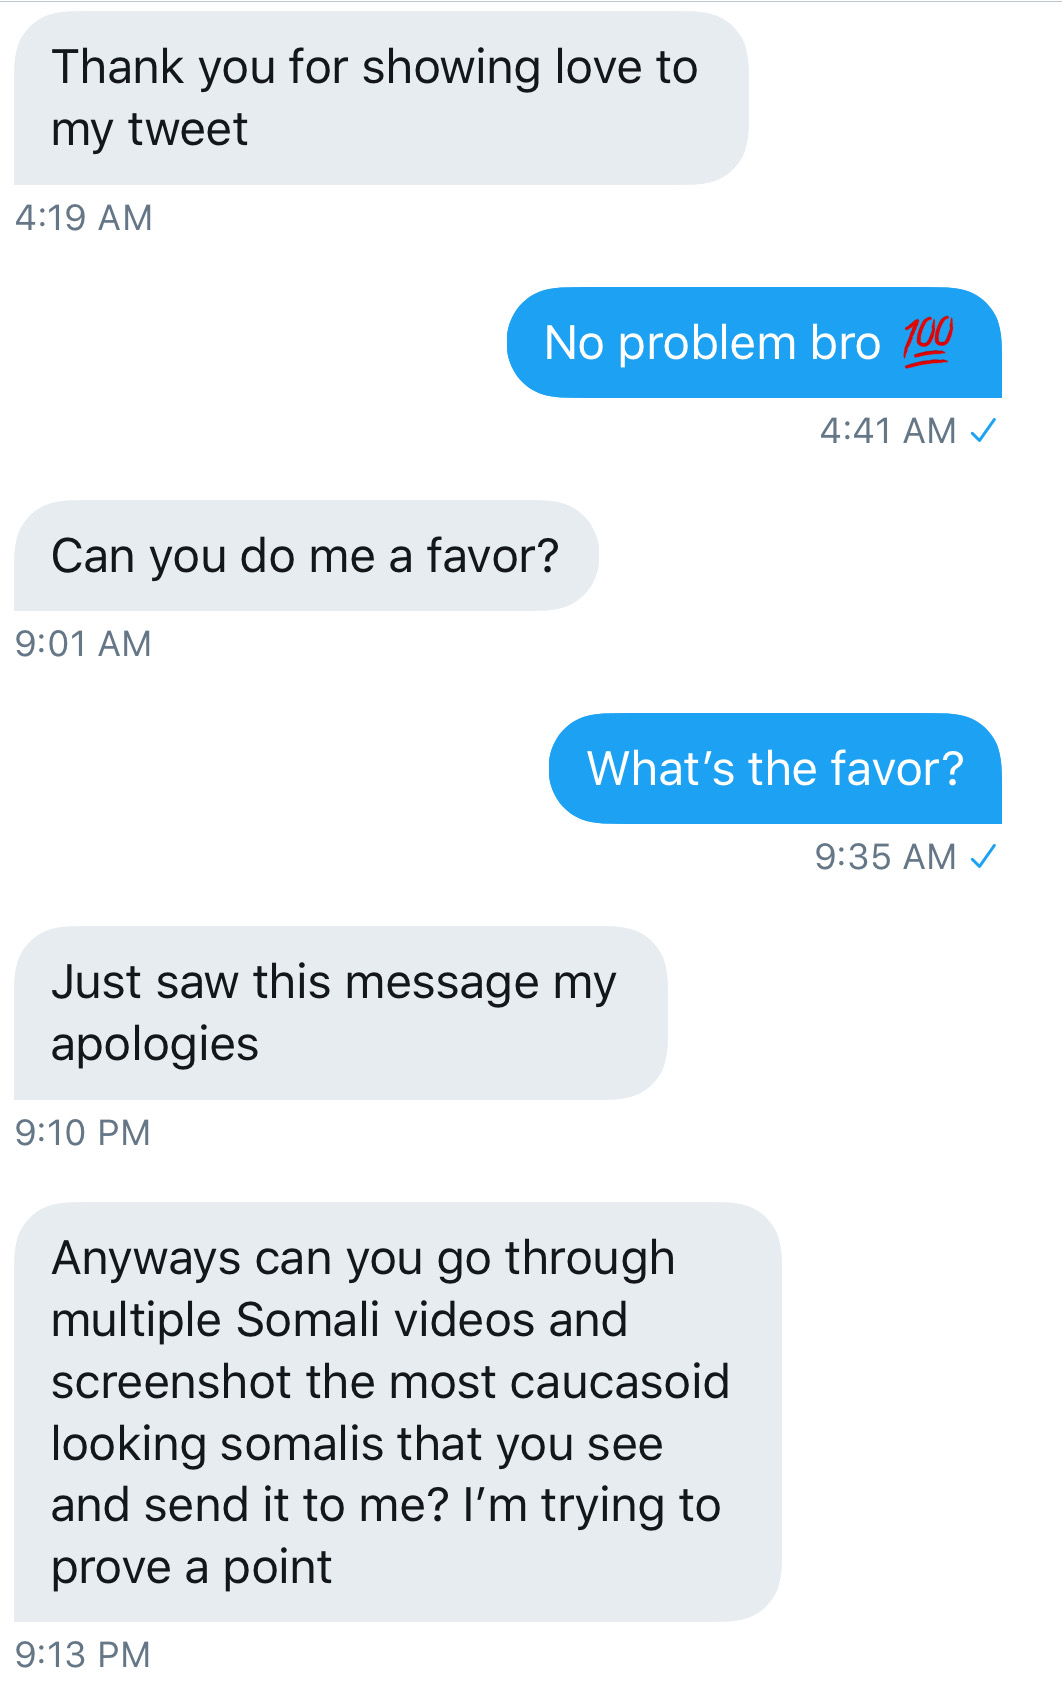Screen dimensions: 1062x1694
Task: Select the "No problem bro" sent message
Action: 754,342
